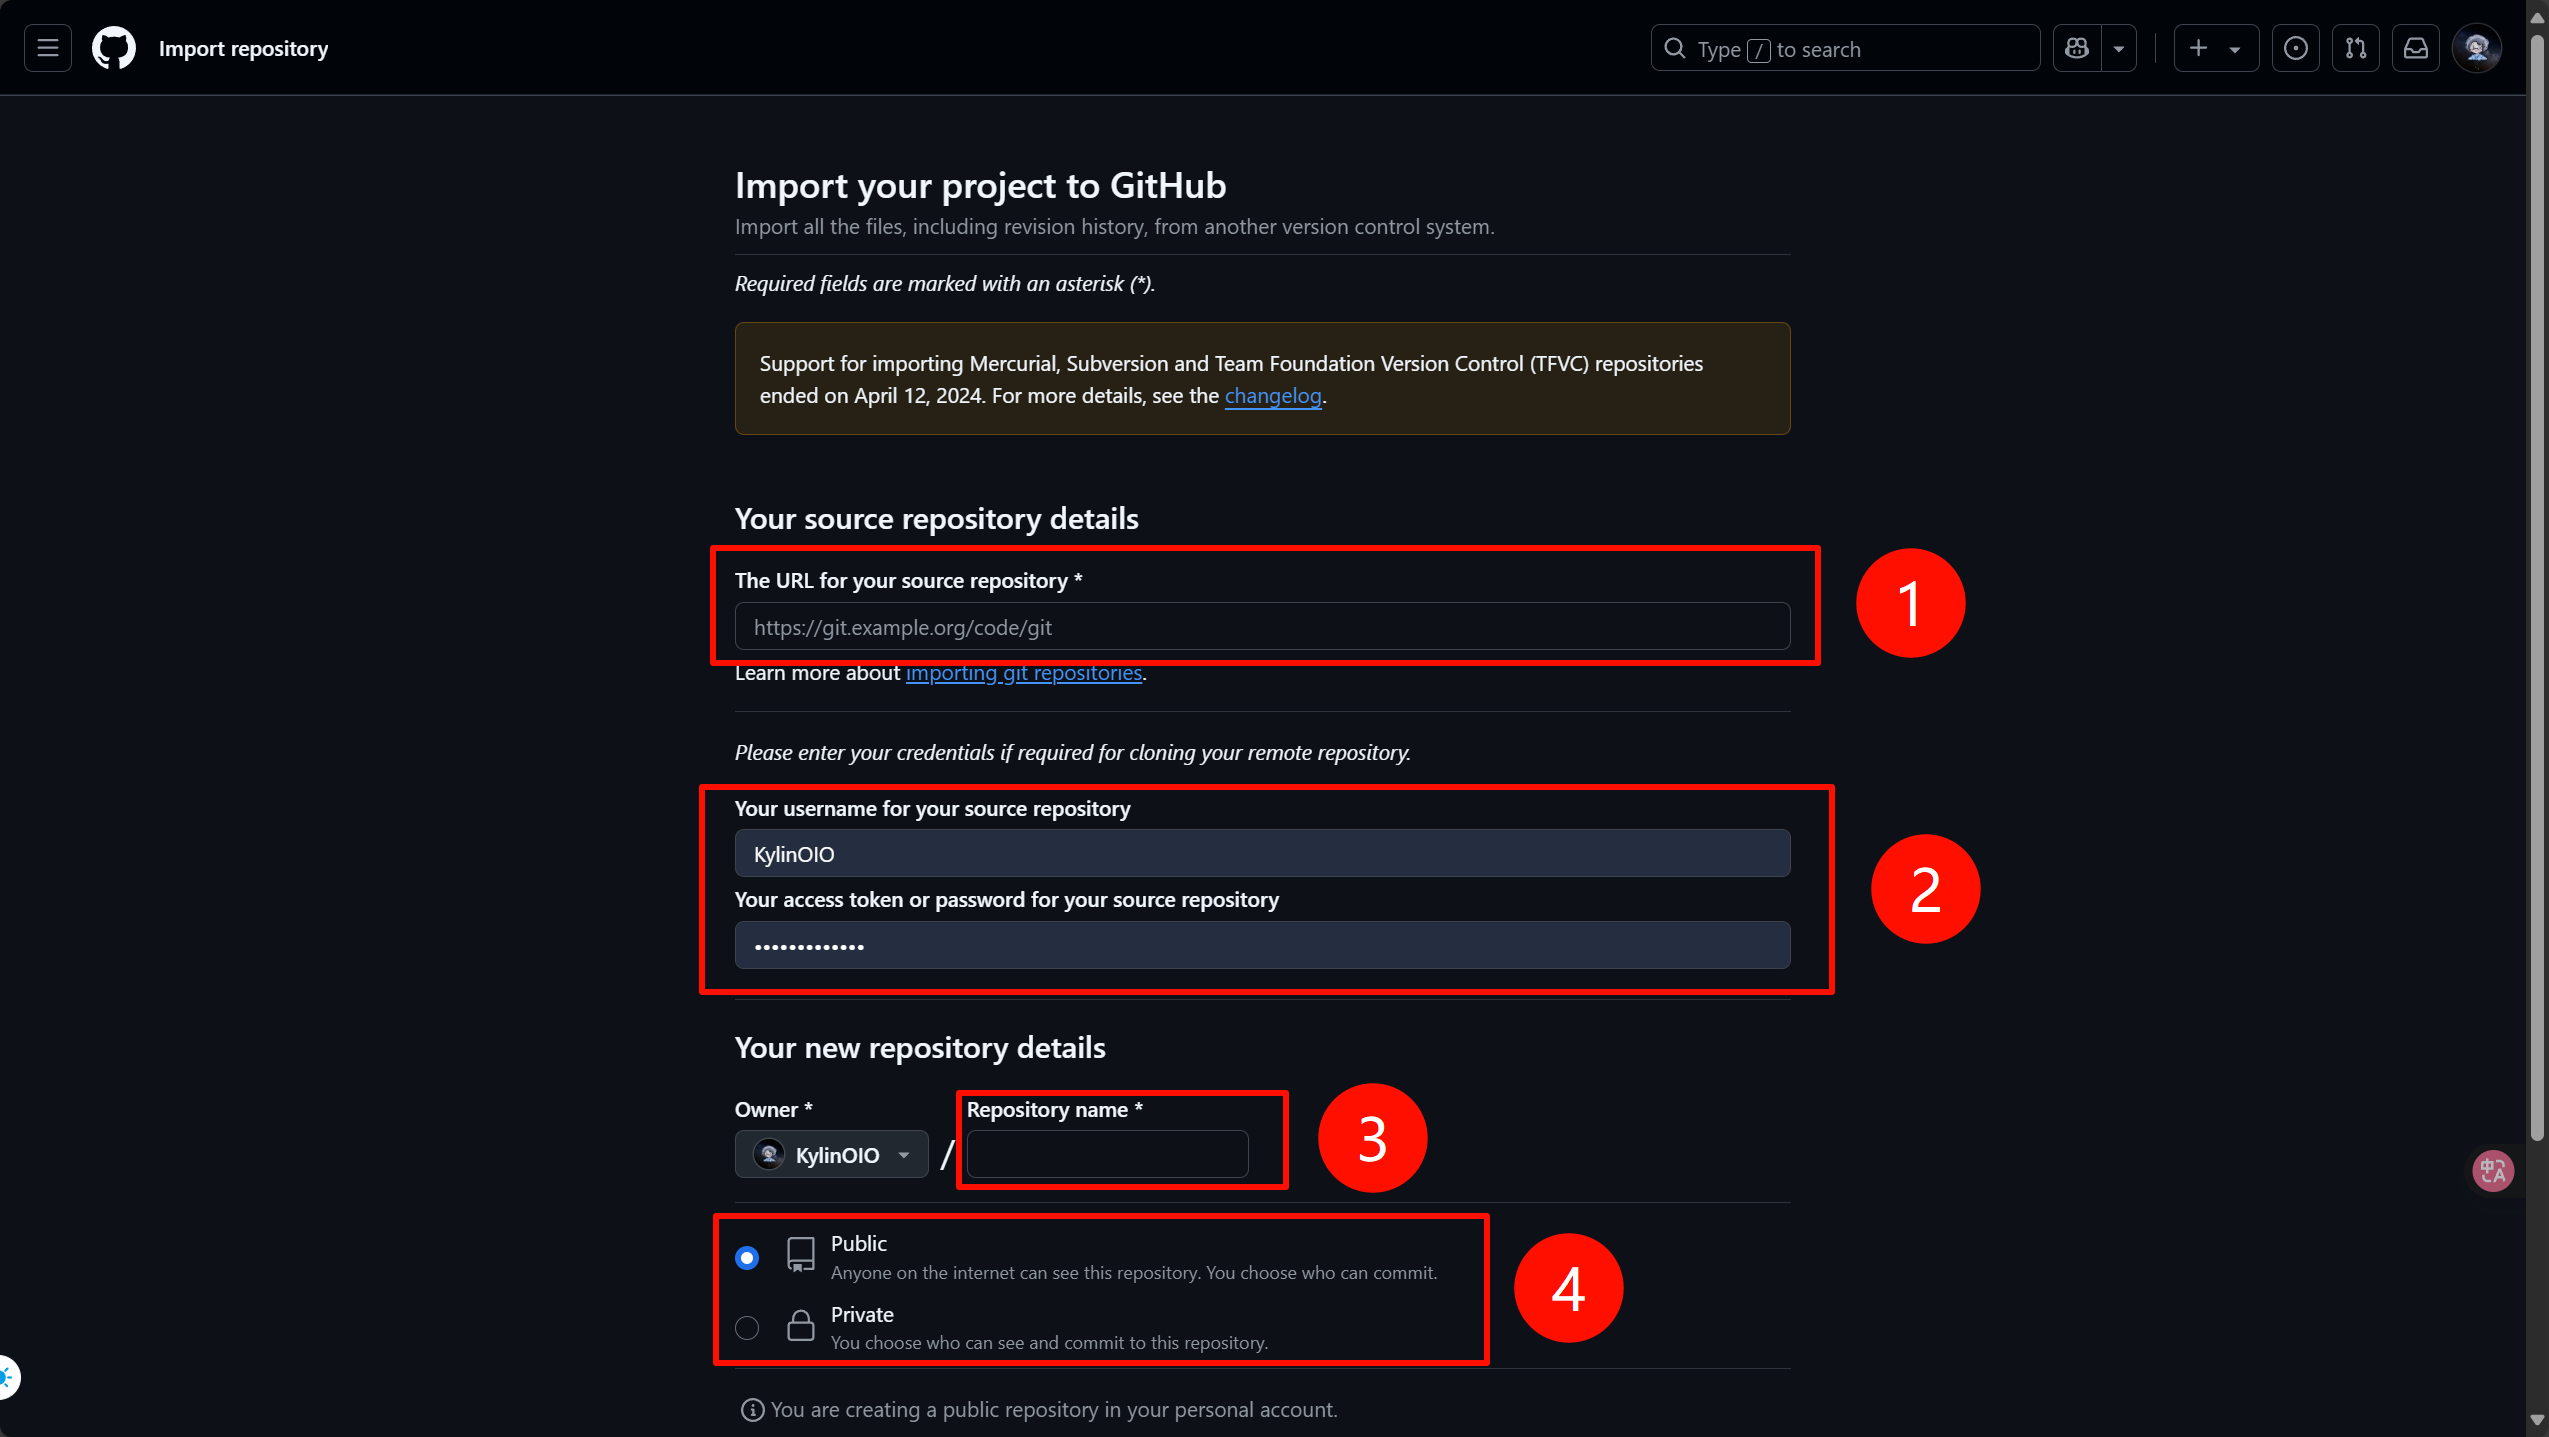
Task: Click the GitHub logo homepage icon
Action: (114, 48)
